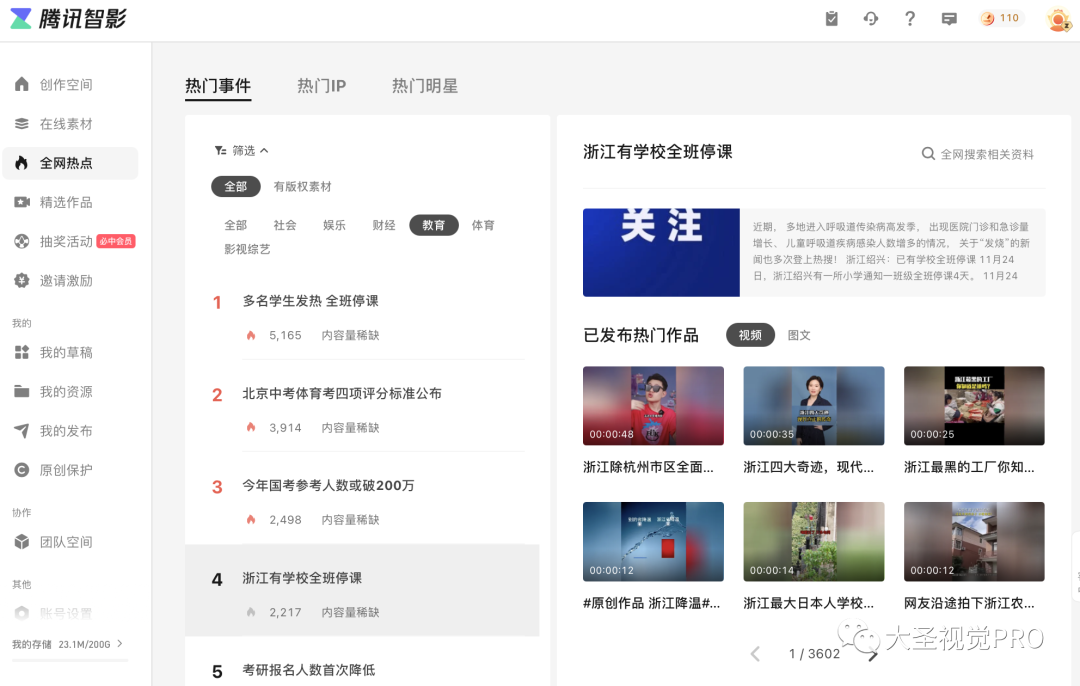
Task: Select the 有版权素材 filter pill
Action: [x=302, y=187]
